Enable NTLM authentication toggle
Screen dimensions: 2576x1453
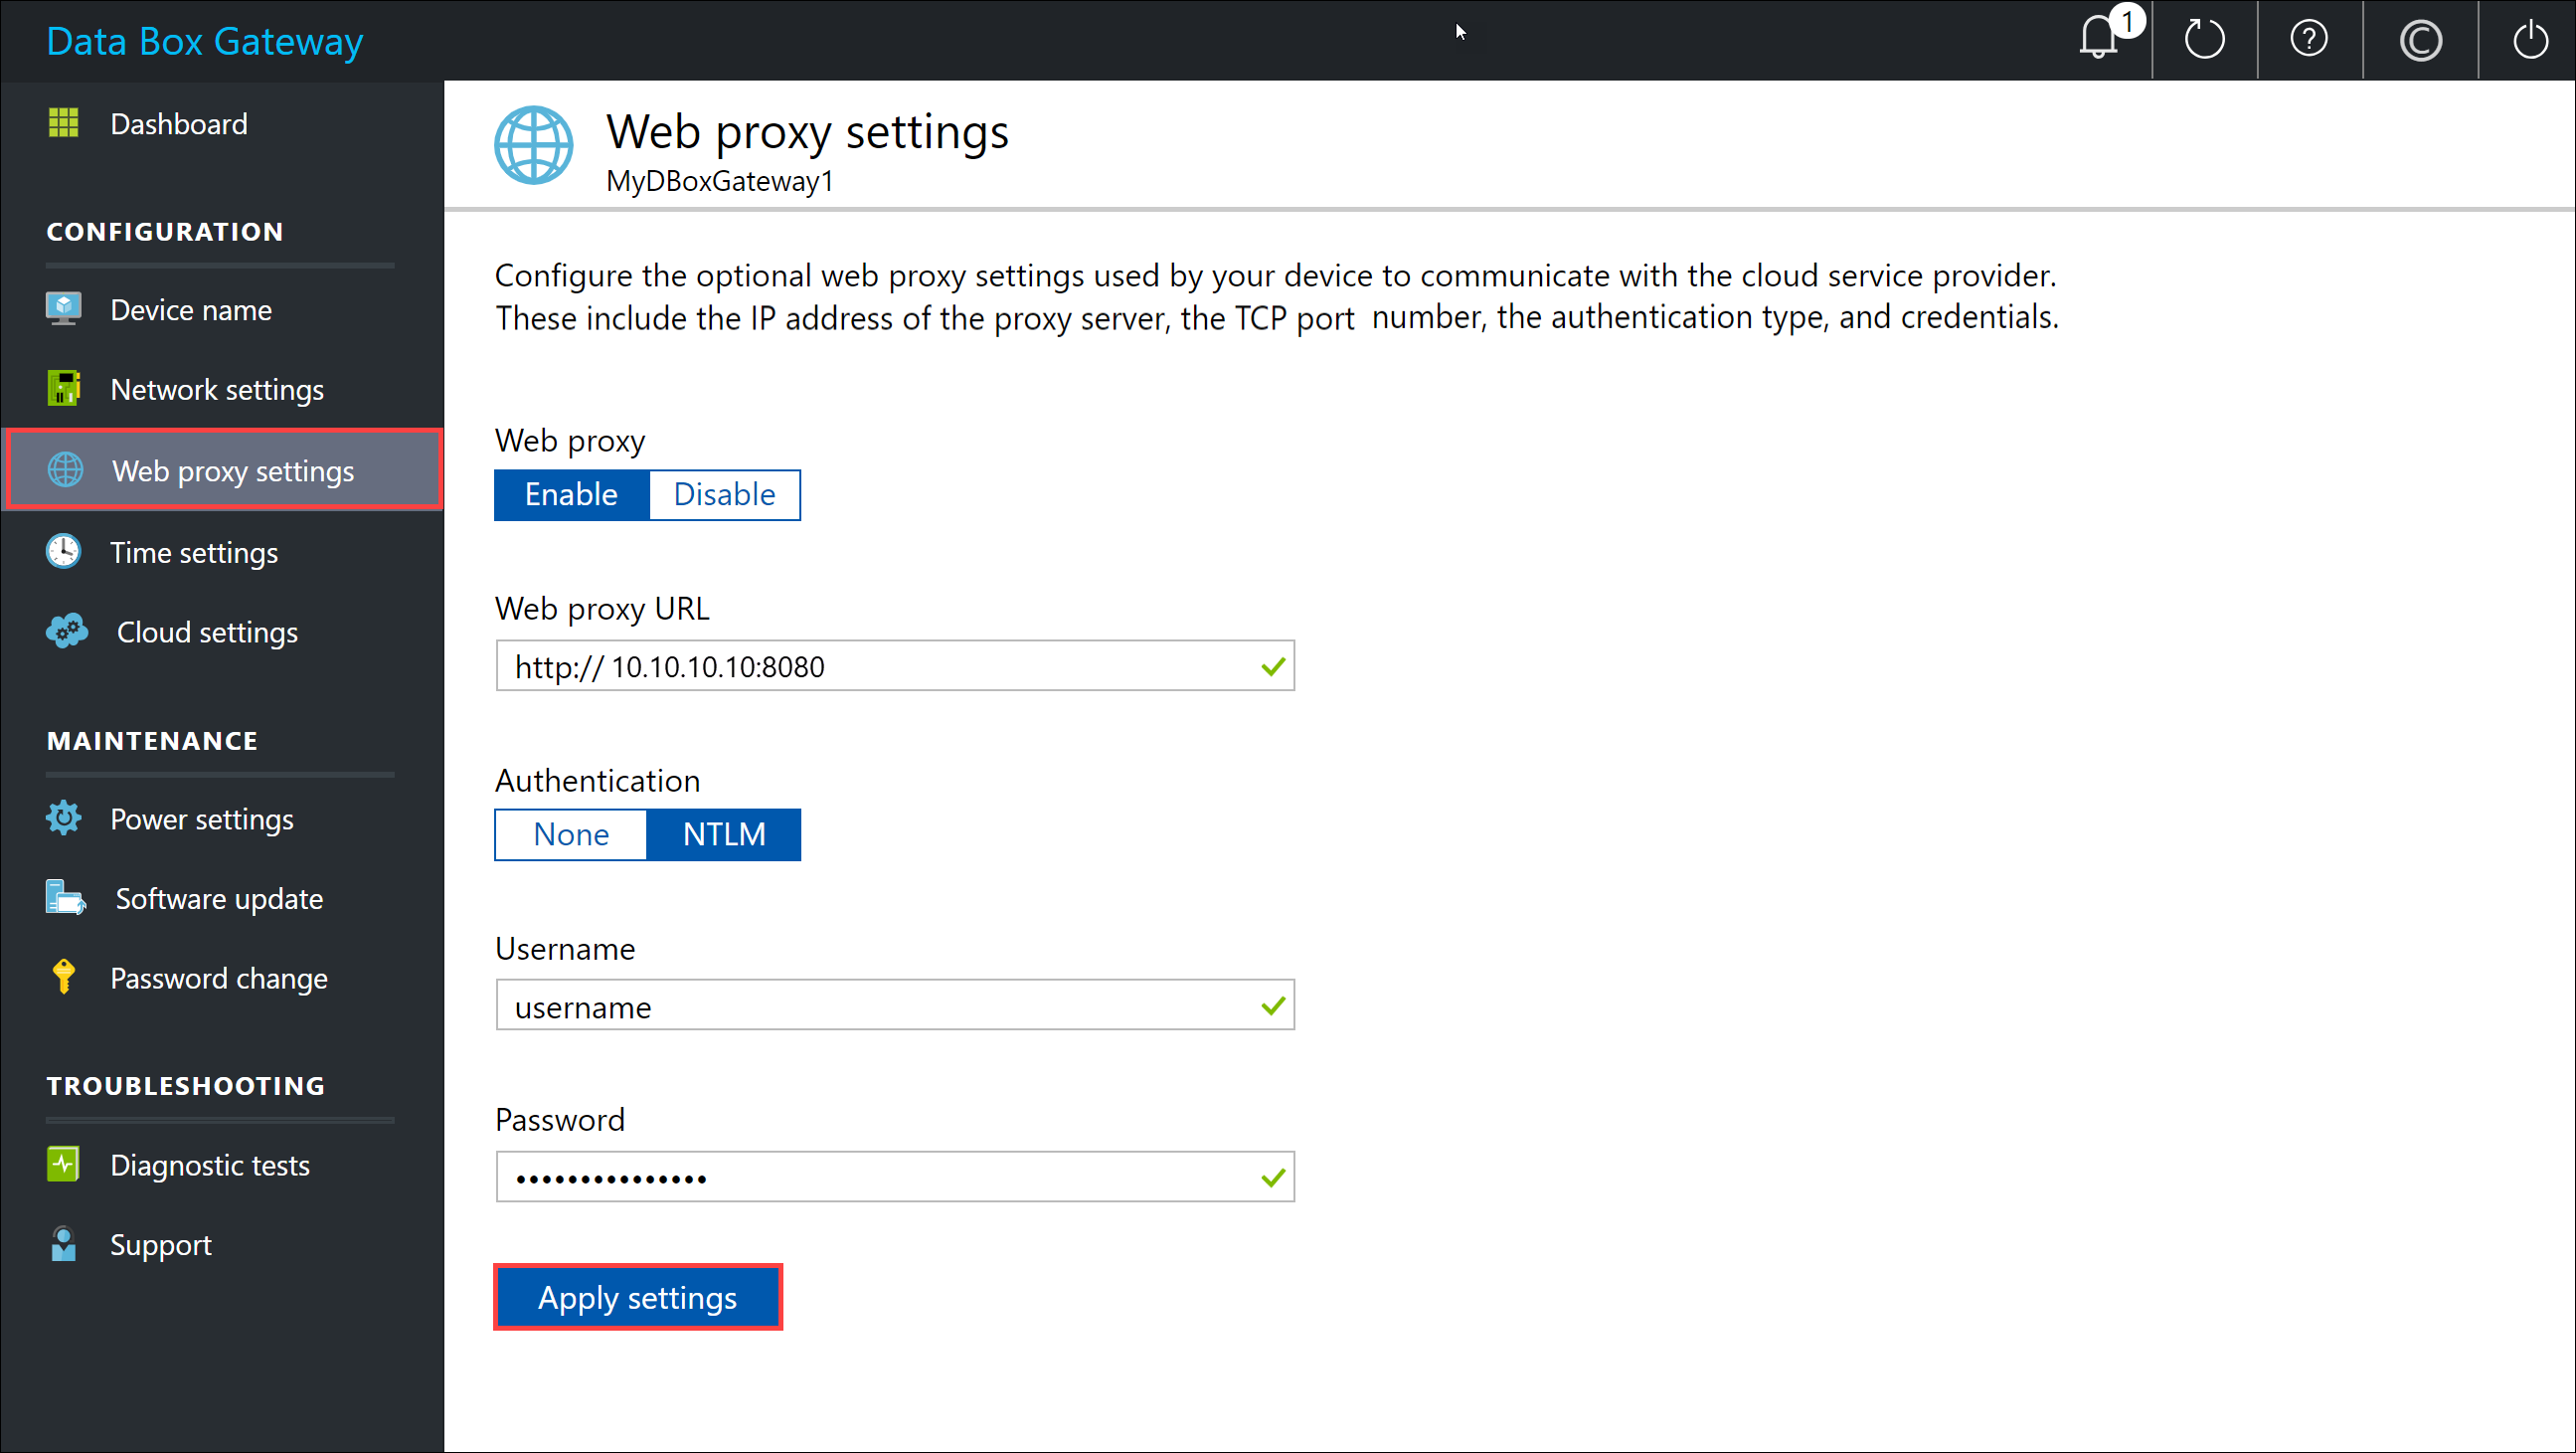click(x=724, y=835)
